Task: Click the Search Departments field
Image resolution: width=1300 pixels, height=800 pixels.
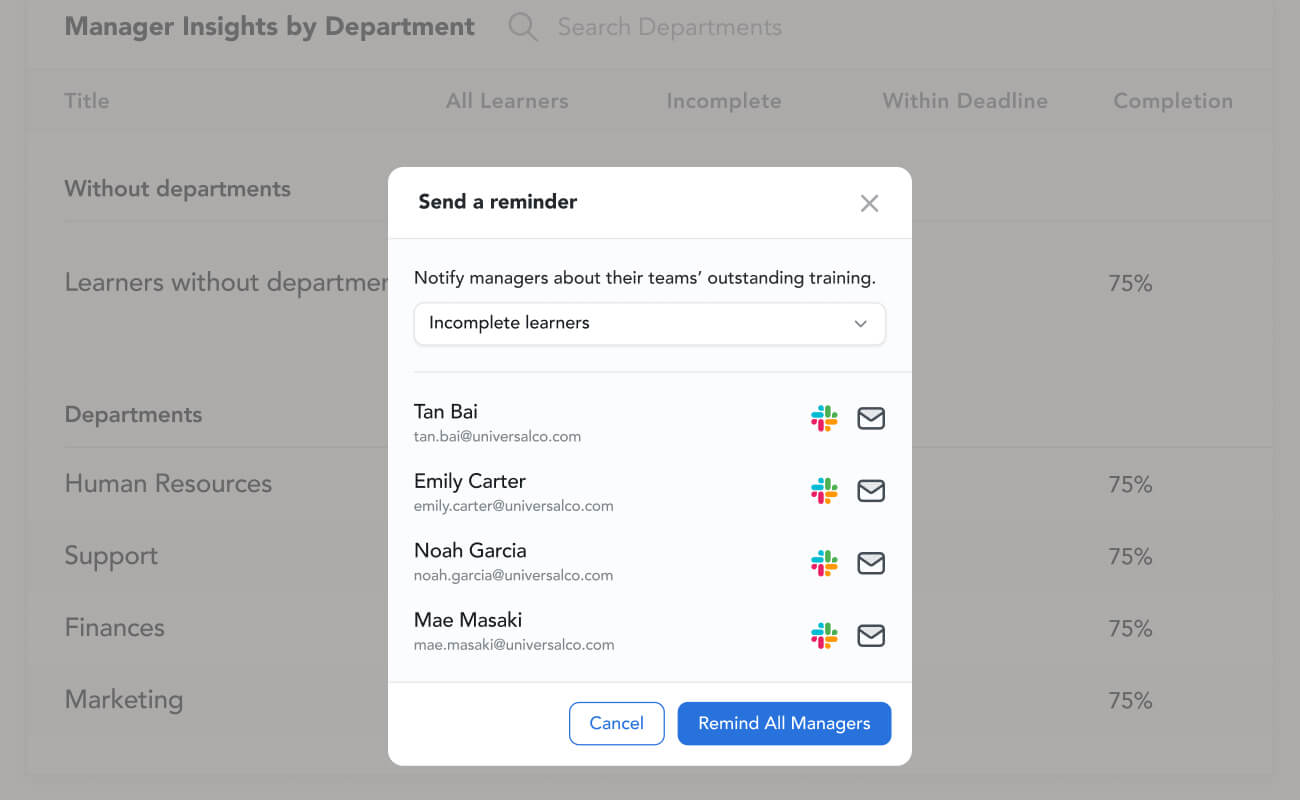Action: pos(669,27)
